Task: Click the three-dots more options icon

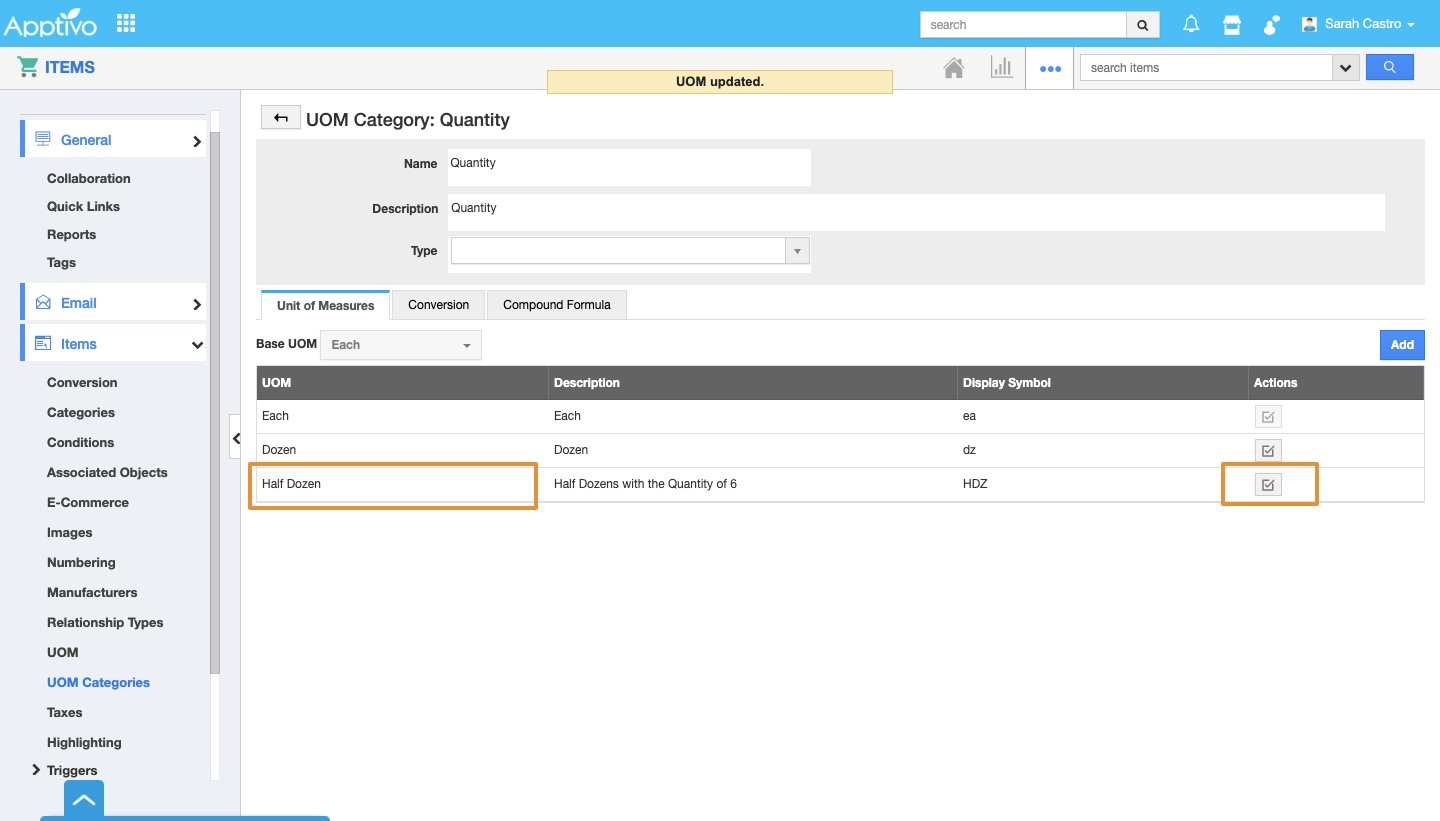Action: click(x=1050, y=69)
